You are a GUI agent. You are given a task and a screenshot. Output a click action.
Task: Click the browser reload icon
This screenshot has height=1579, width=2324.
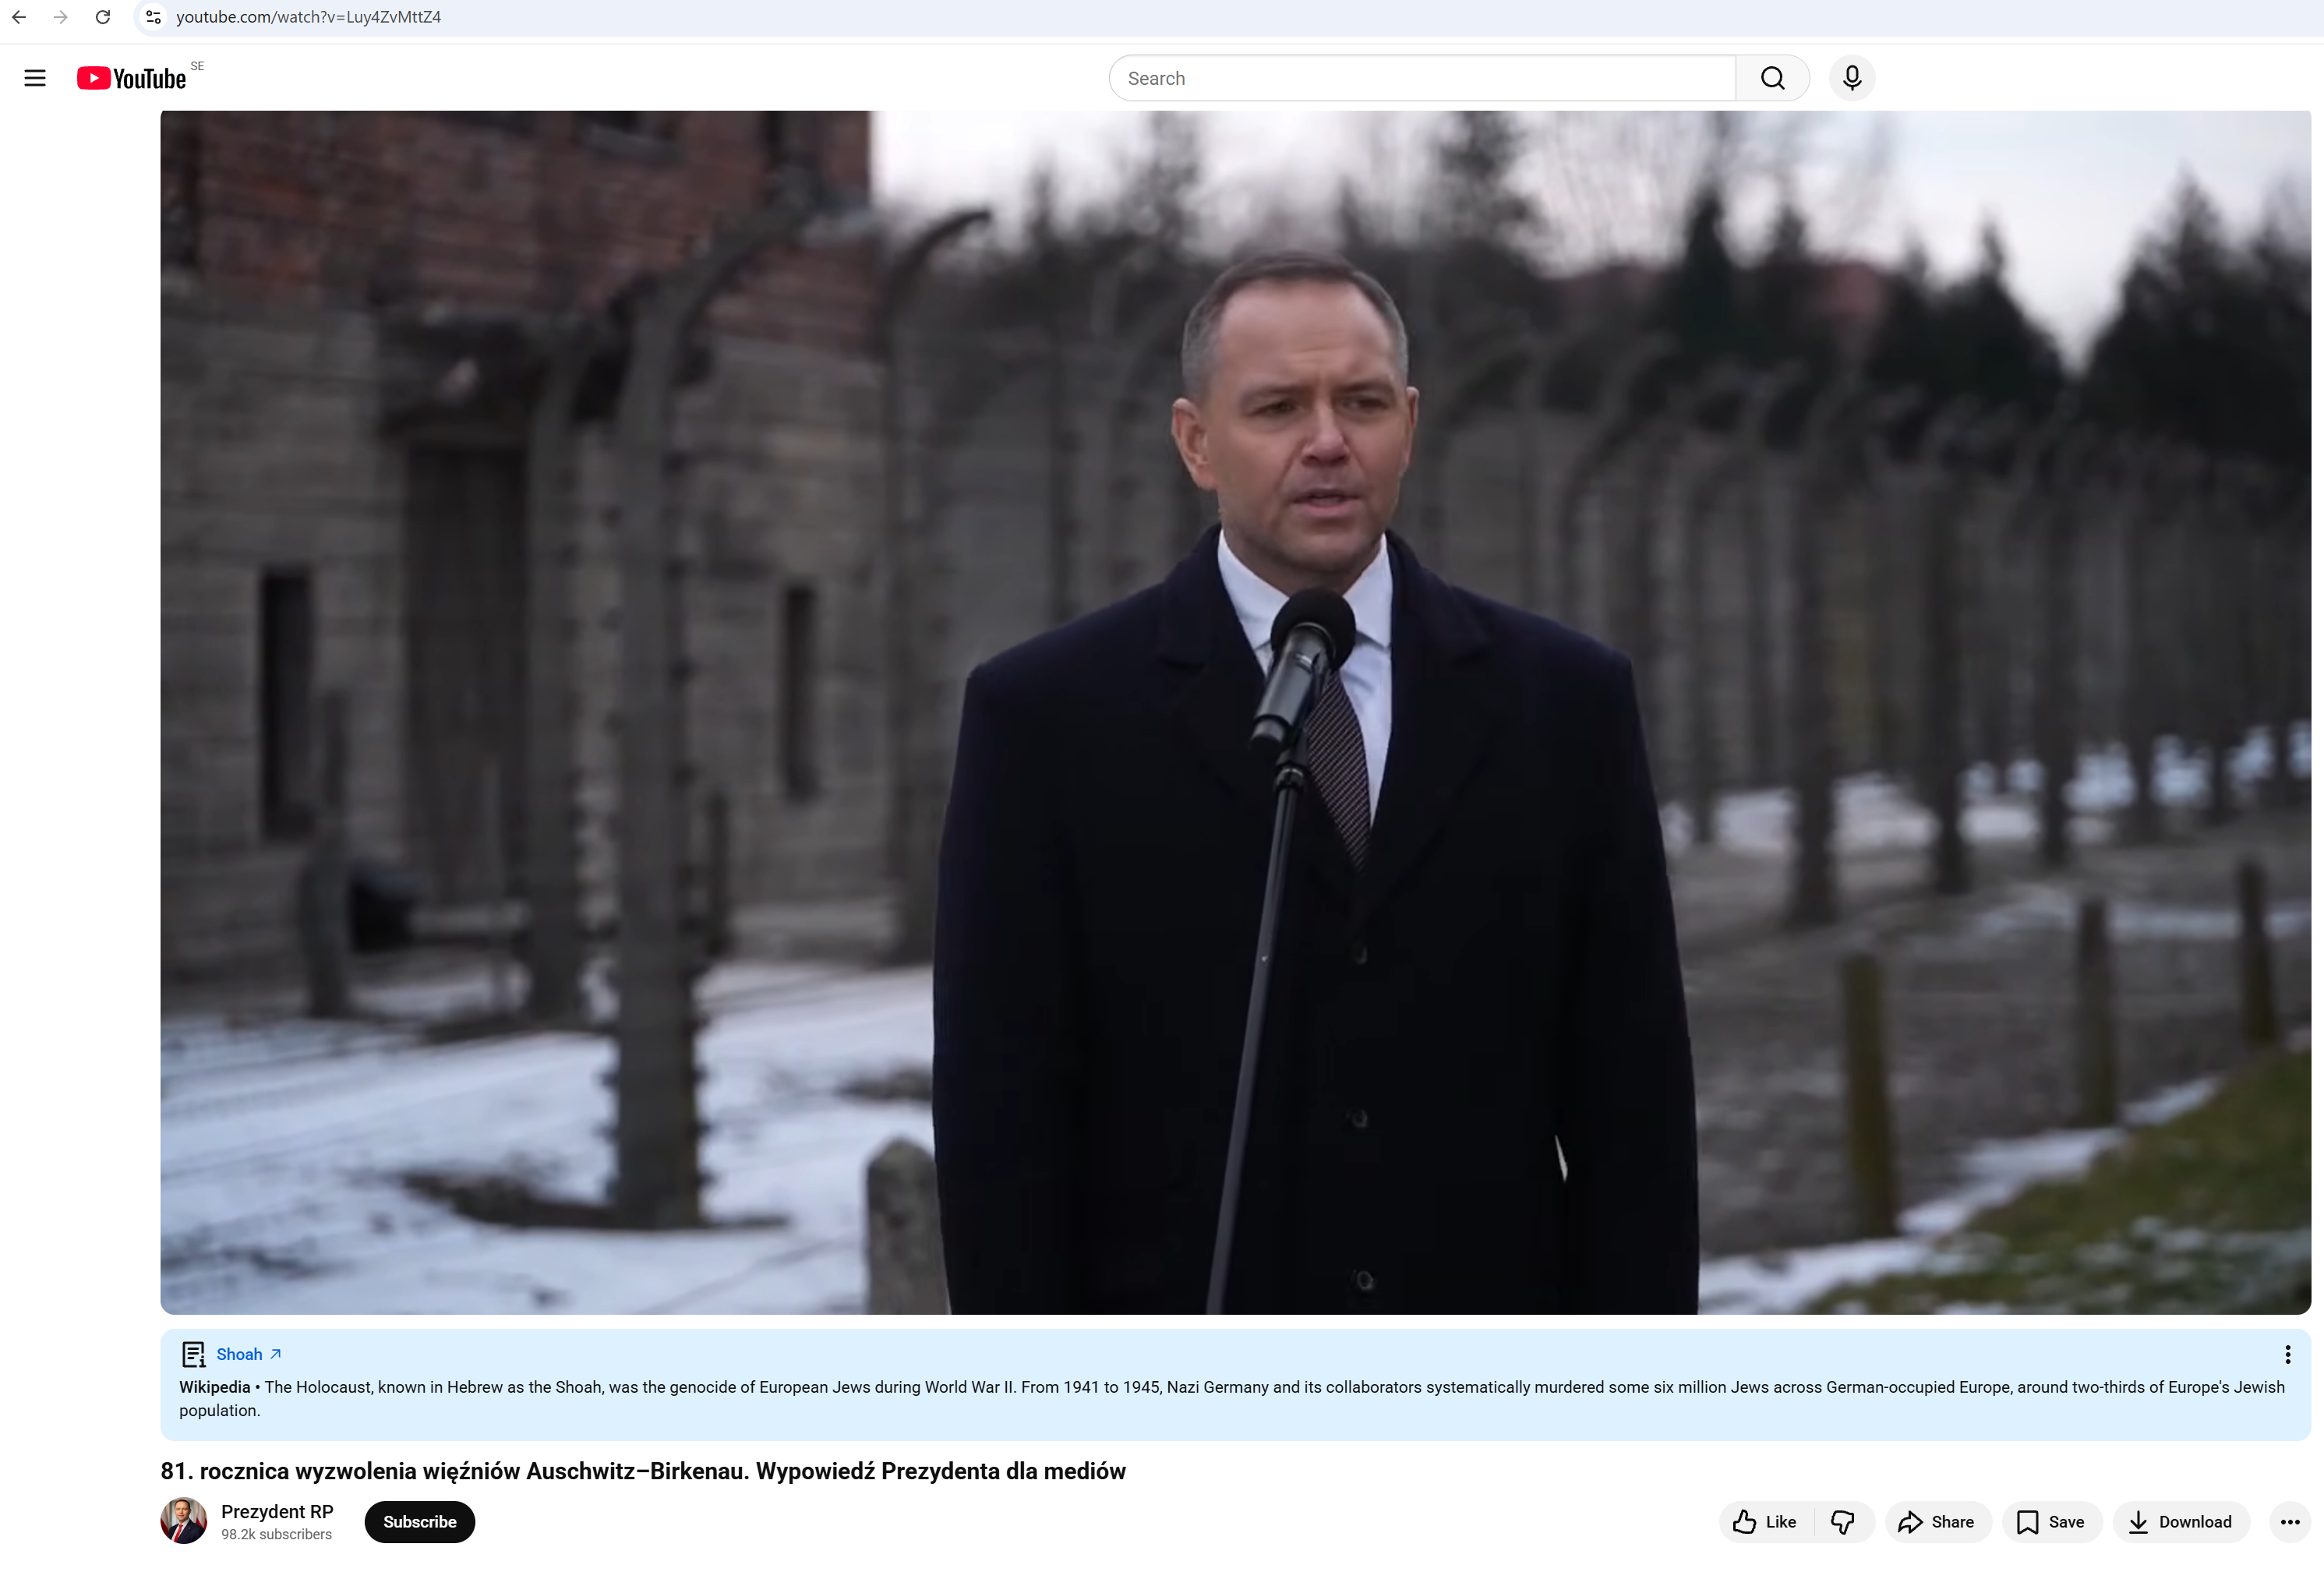103,17
